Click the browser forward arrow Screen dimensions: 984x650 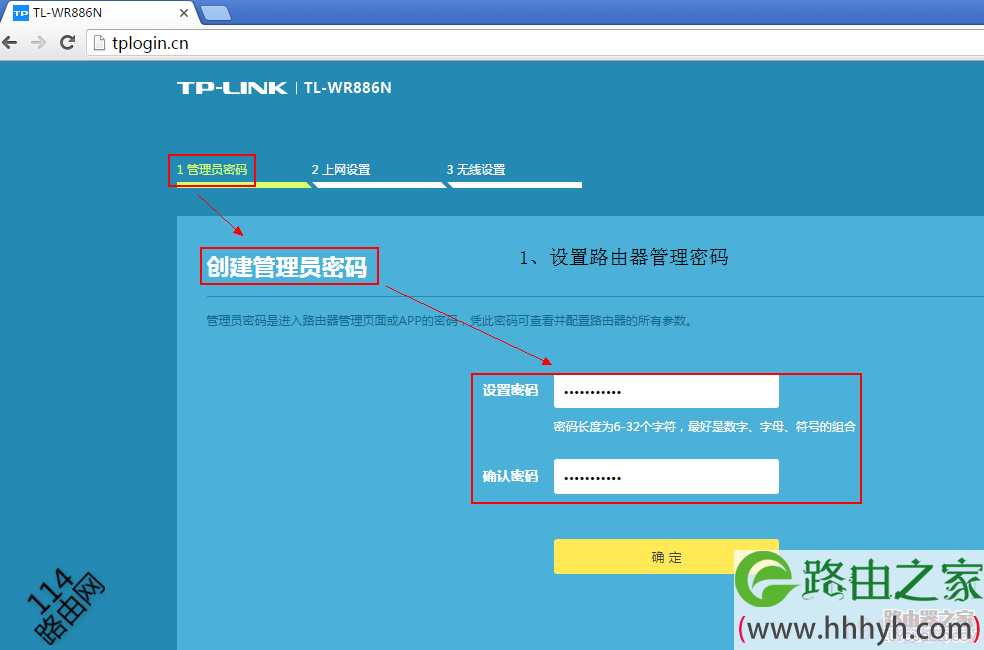(x=39, y=43)
